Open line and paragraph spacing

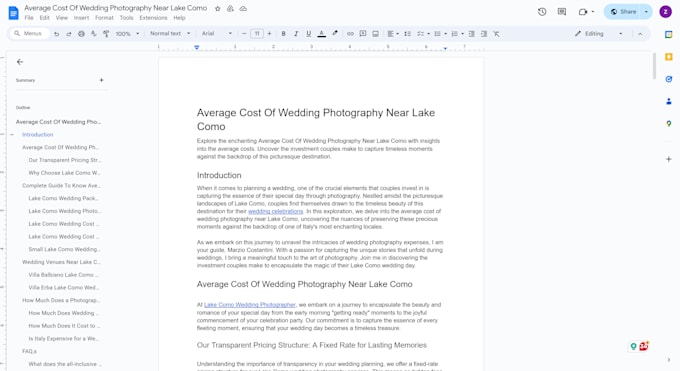407,33
